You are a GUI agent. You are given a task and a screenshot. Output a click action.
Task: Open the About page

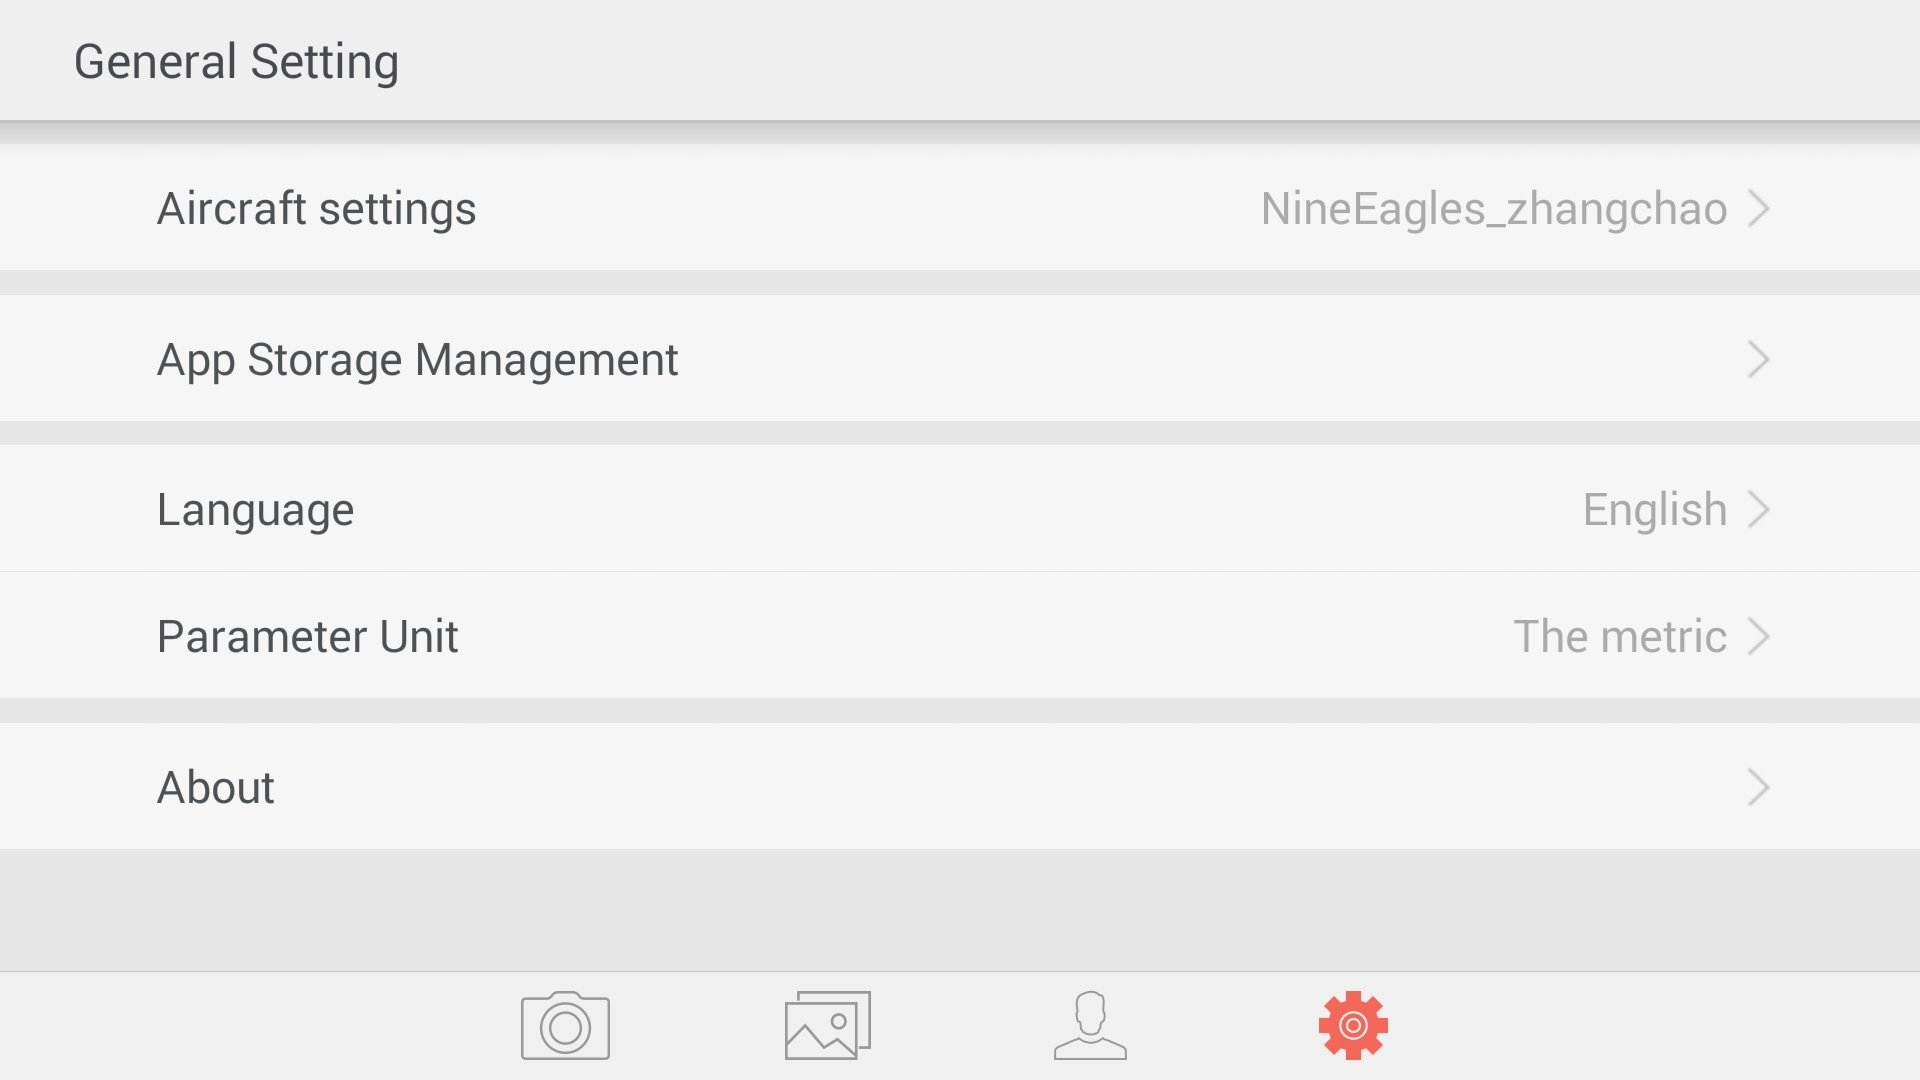coord(960,787)
